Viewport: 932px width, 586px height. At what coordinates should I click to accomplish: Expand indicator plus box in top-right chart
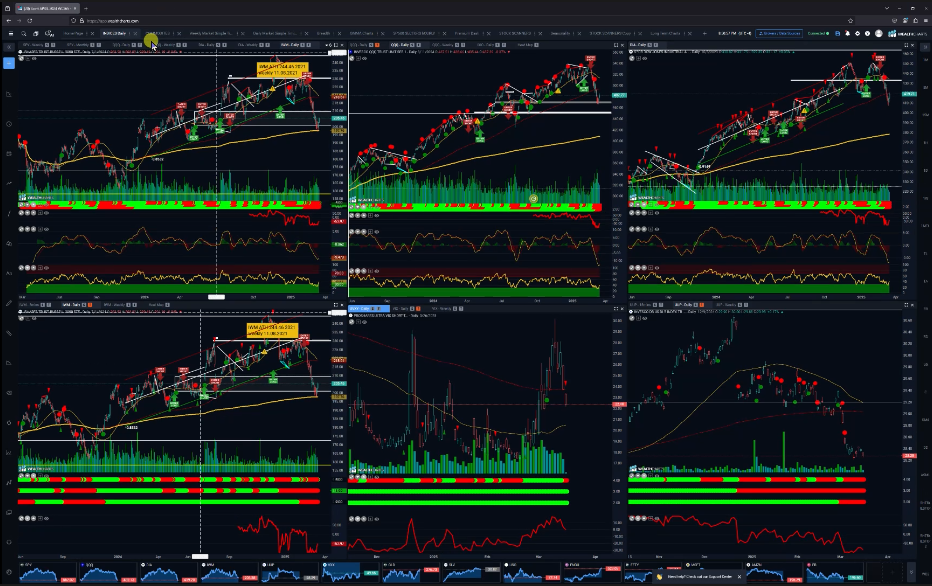[640, 58]
